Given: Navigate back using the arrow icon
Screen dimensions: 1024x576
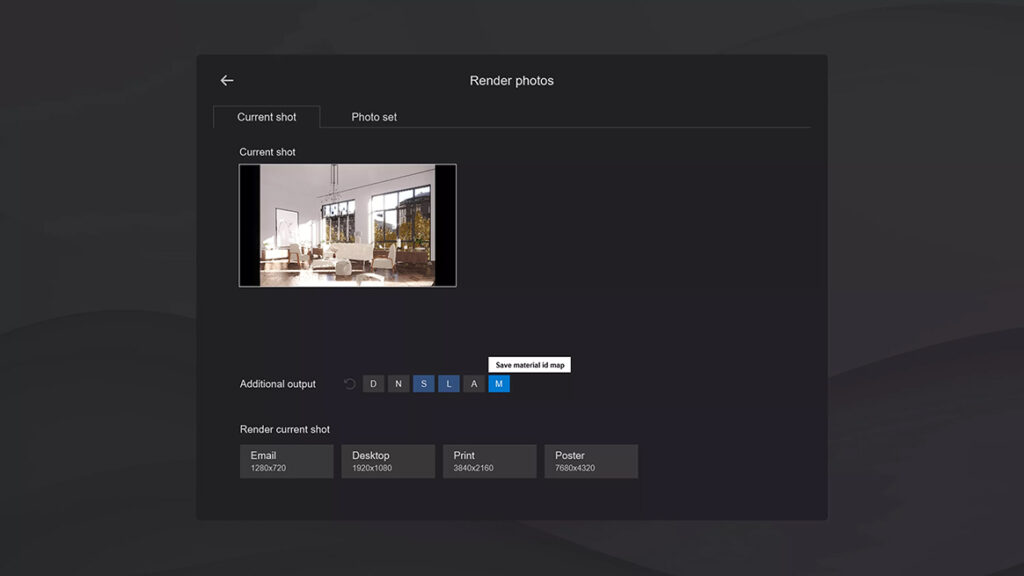Looking at the screenshot, I should (x=226, y=80).
